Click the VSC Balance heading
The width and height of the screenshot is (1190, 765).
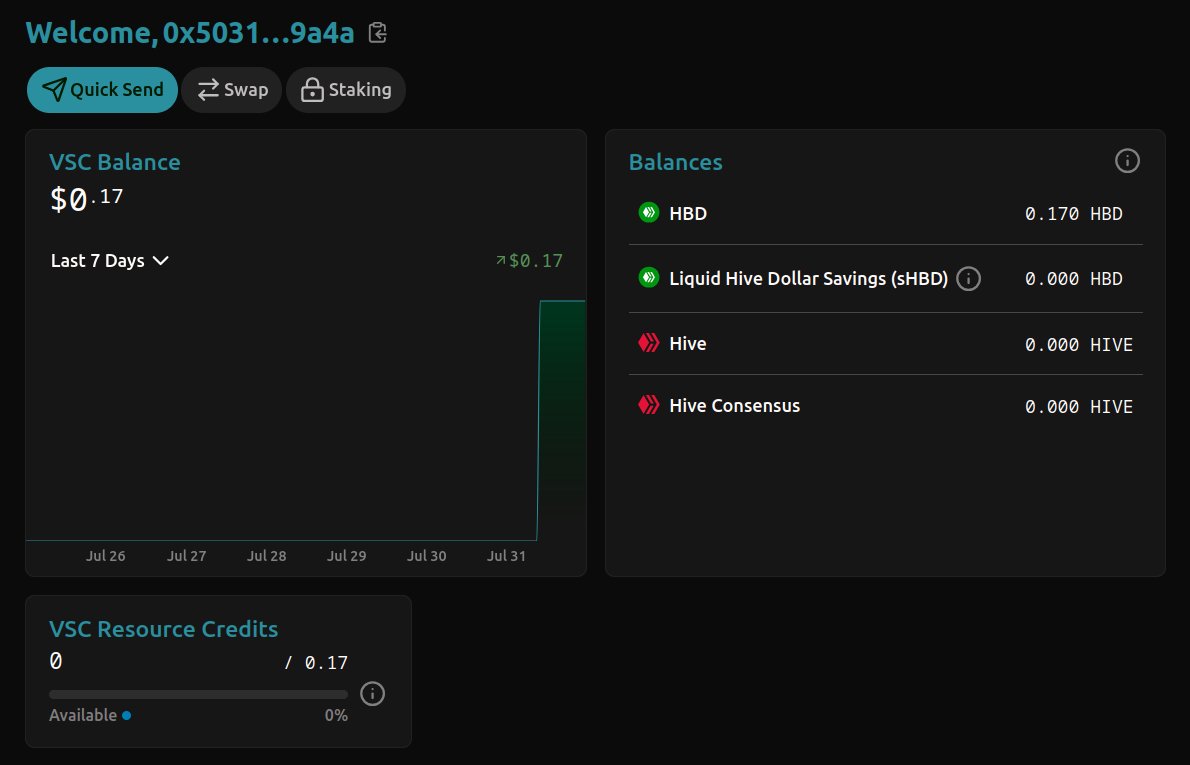pos(115,162)
